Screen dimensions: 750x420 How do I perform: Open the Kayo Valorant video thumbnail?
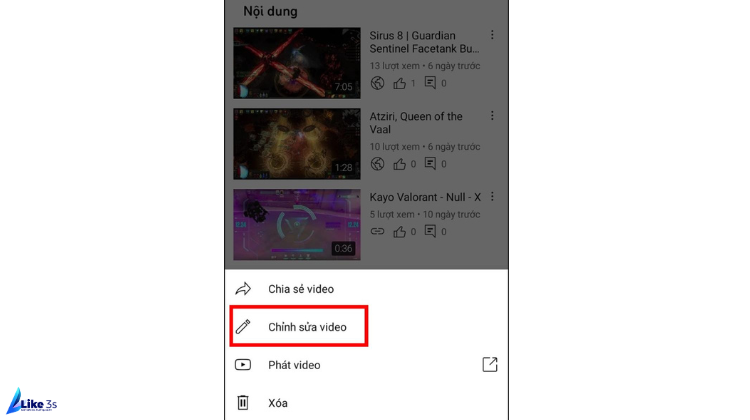(297, 225)
